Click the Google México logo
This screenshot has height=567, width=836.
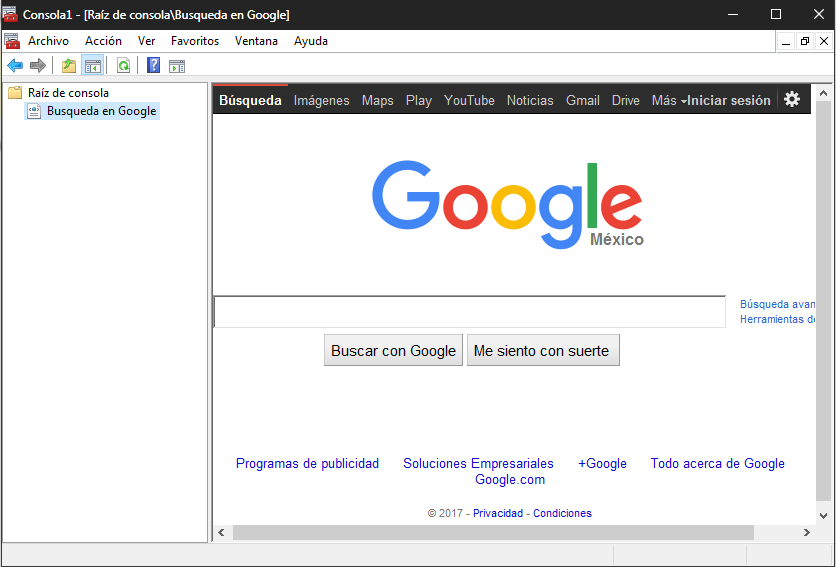[507, 205]
